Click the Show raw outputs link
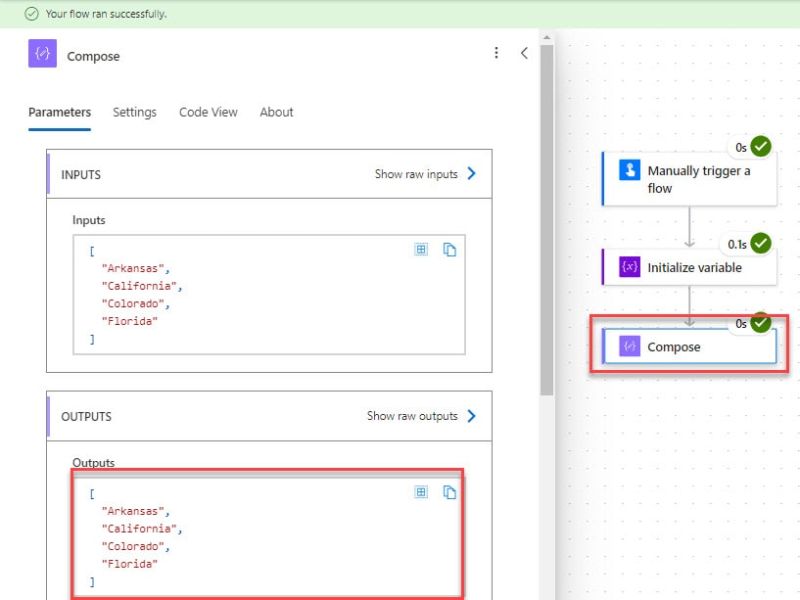This screenshot has height=600, width=800. (411, 417)
